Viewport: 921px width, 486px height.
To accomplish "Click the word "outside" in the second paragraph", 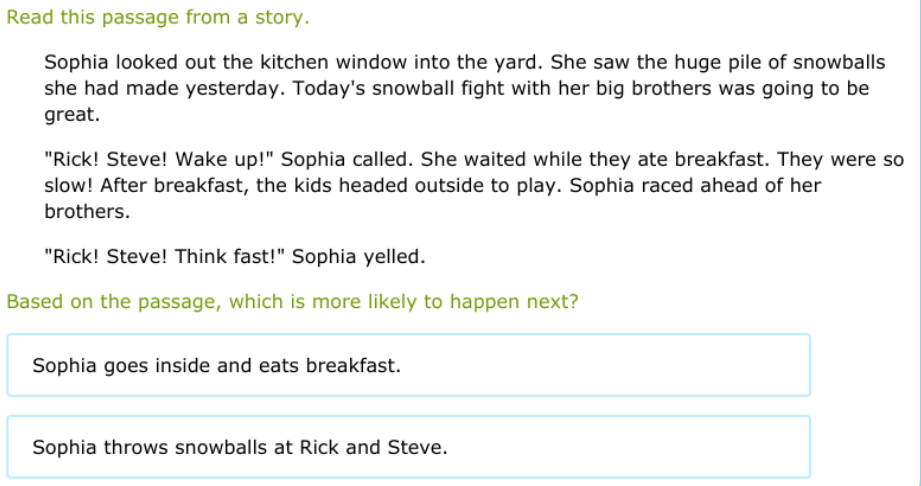I will pyautogui.click(x=439, y=185).
